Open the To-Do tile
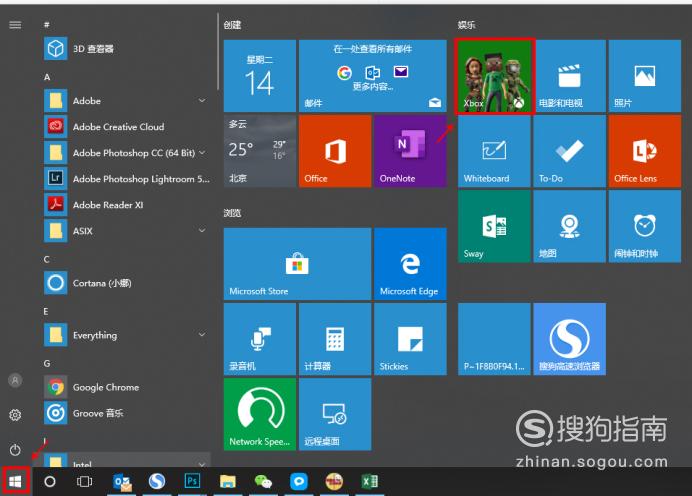 tap(569, 151)
